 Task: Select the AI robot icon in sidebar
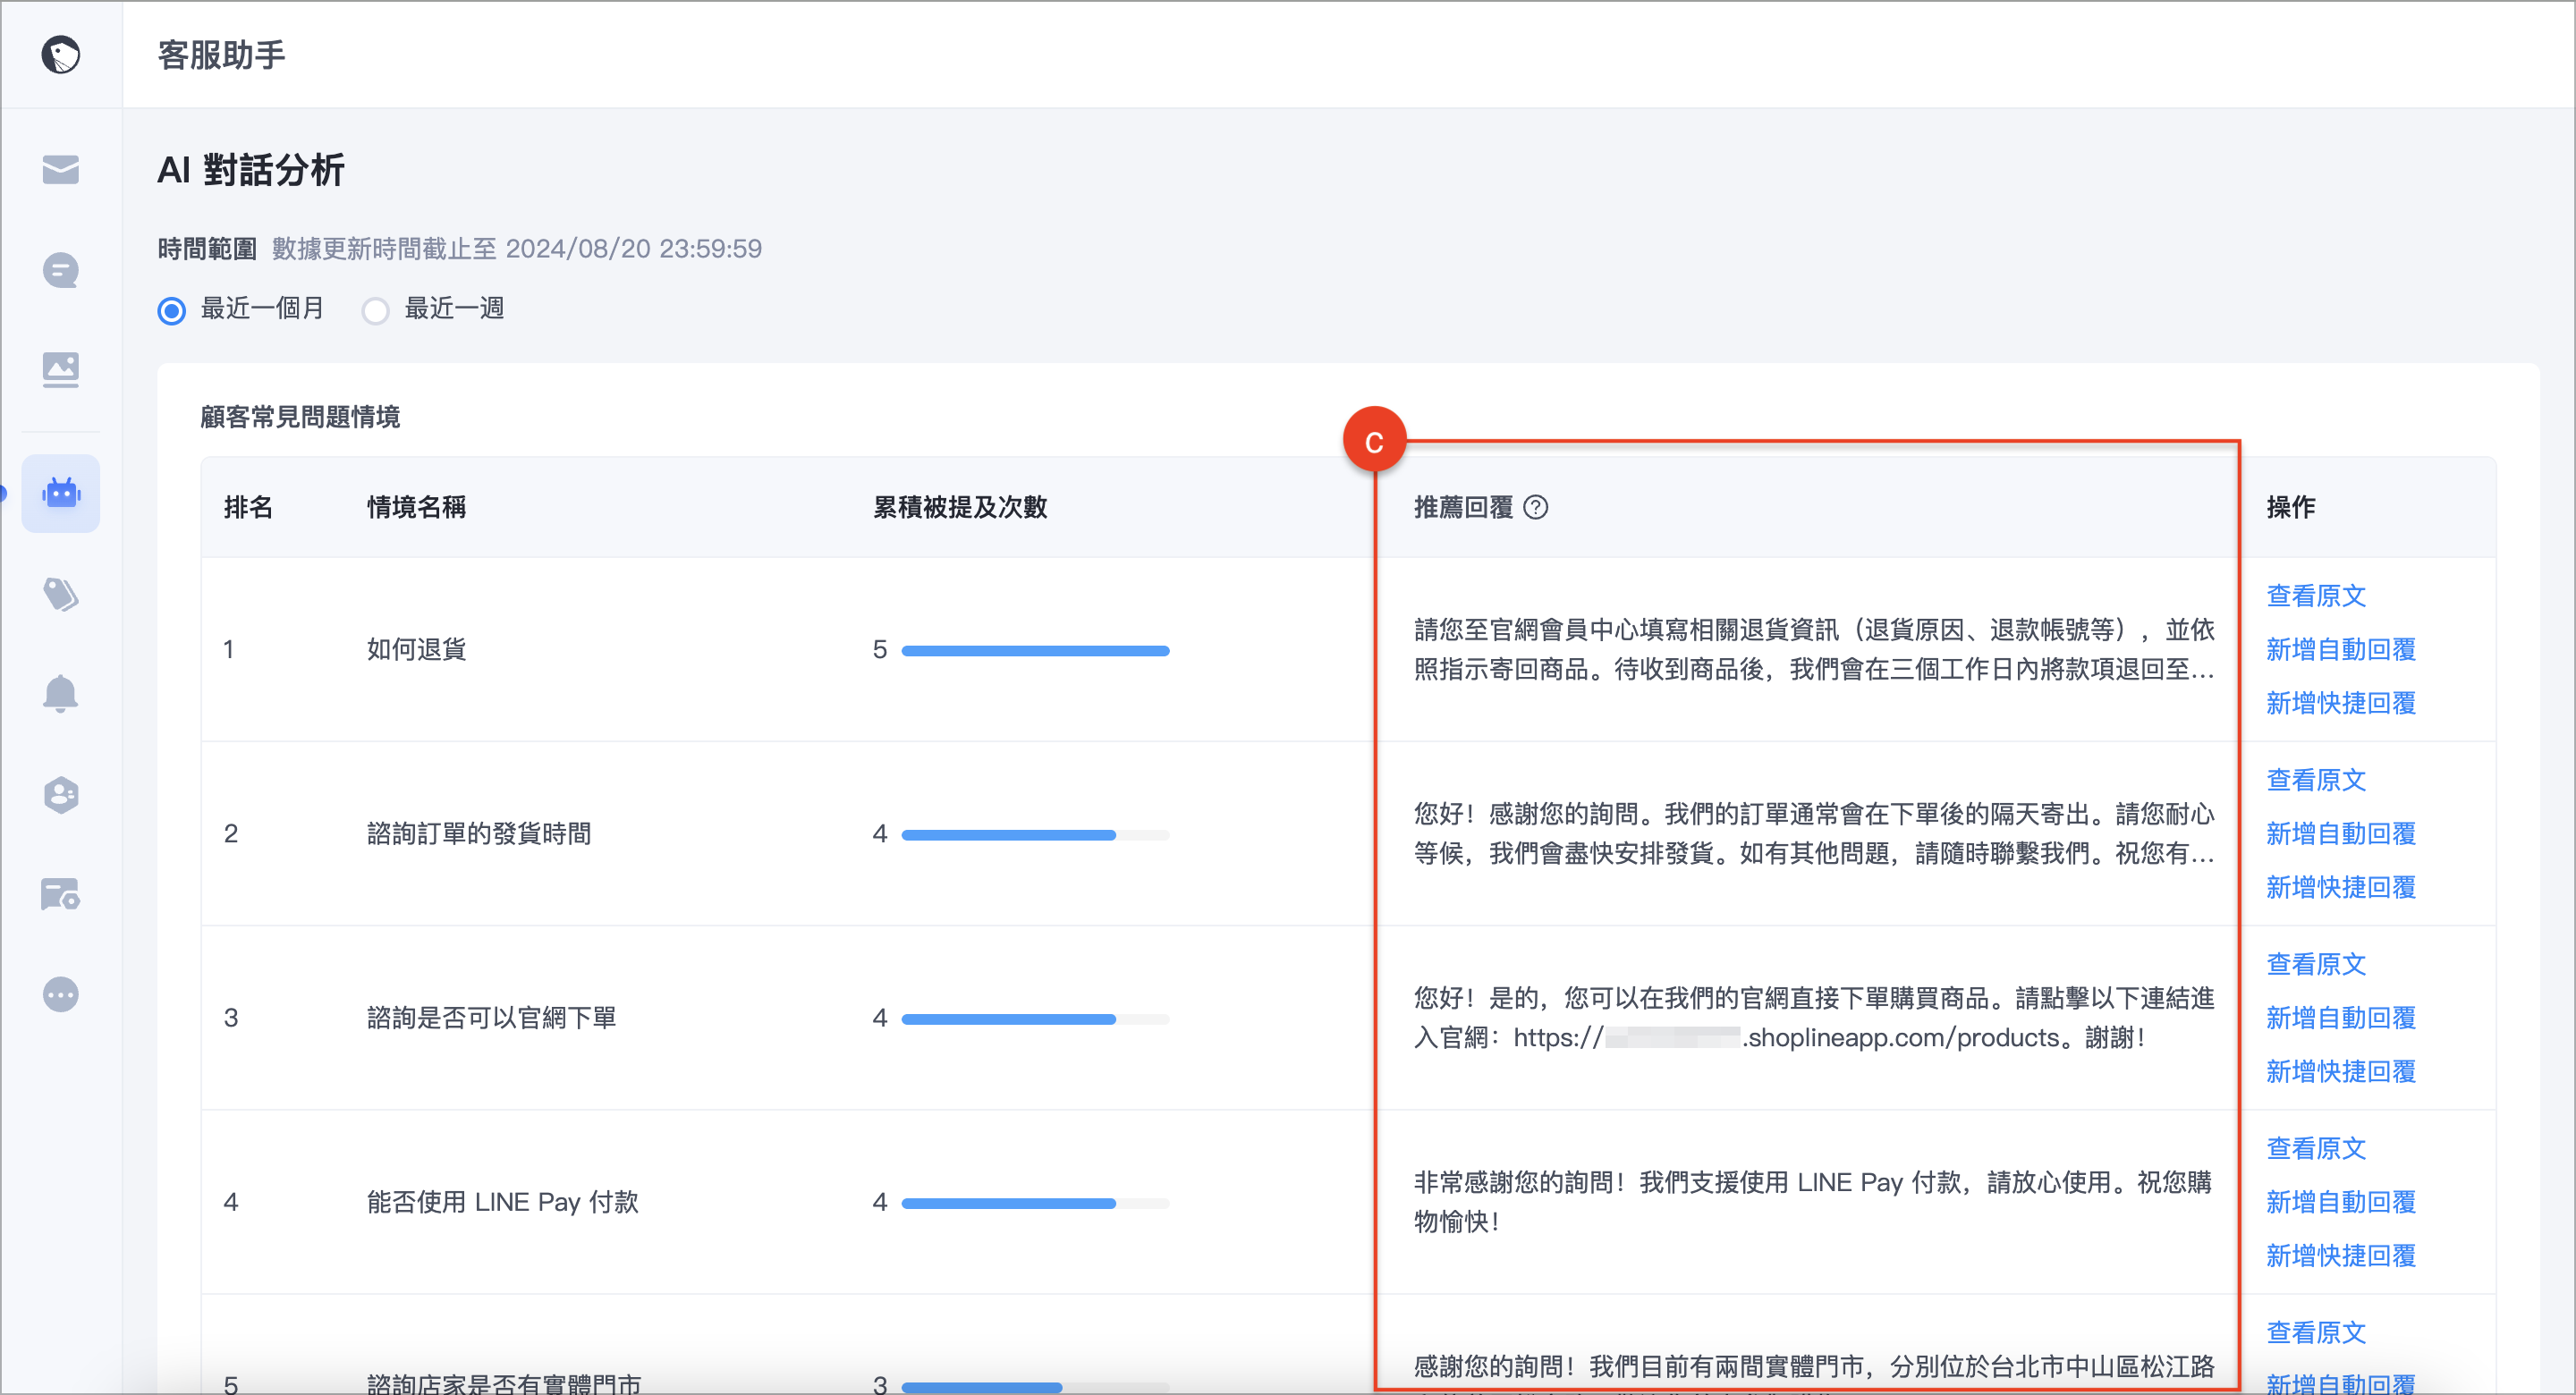(x=60, y=493)
